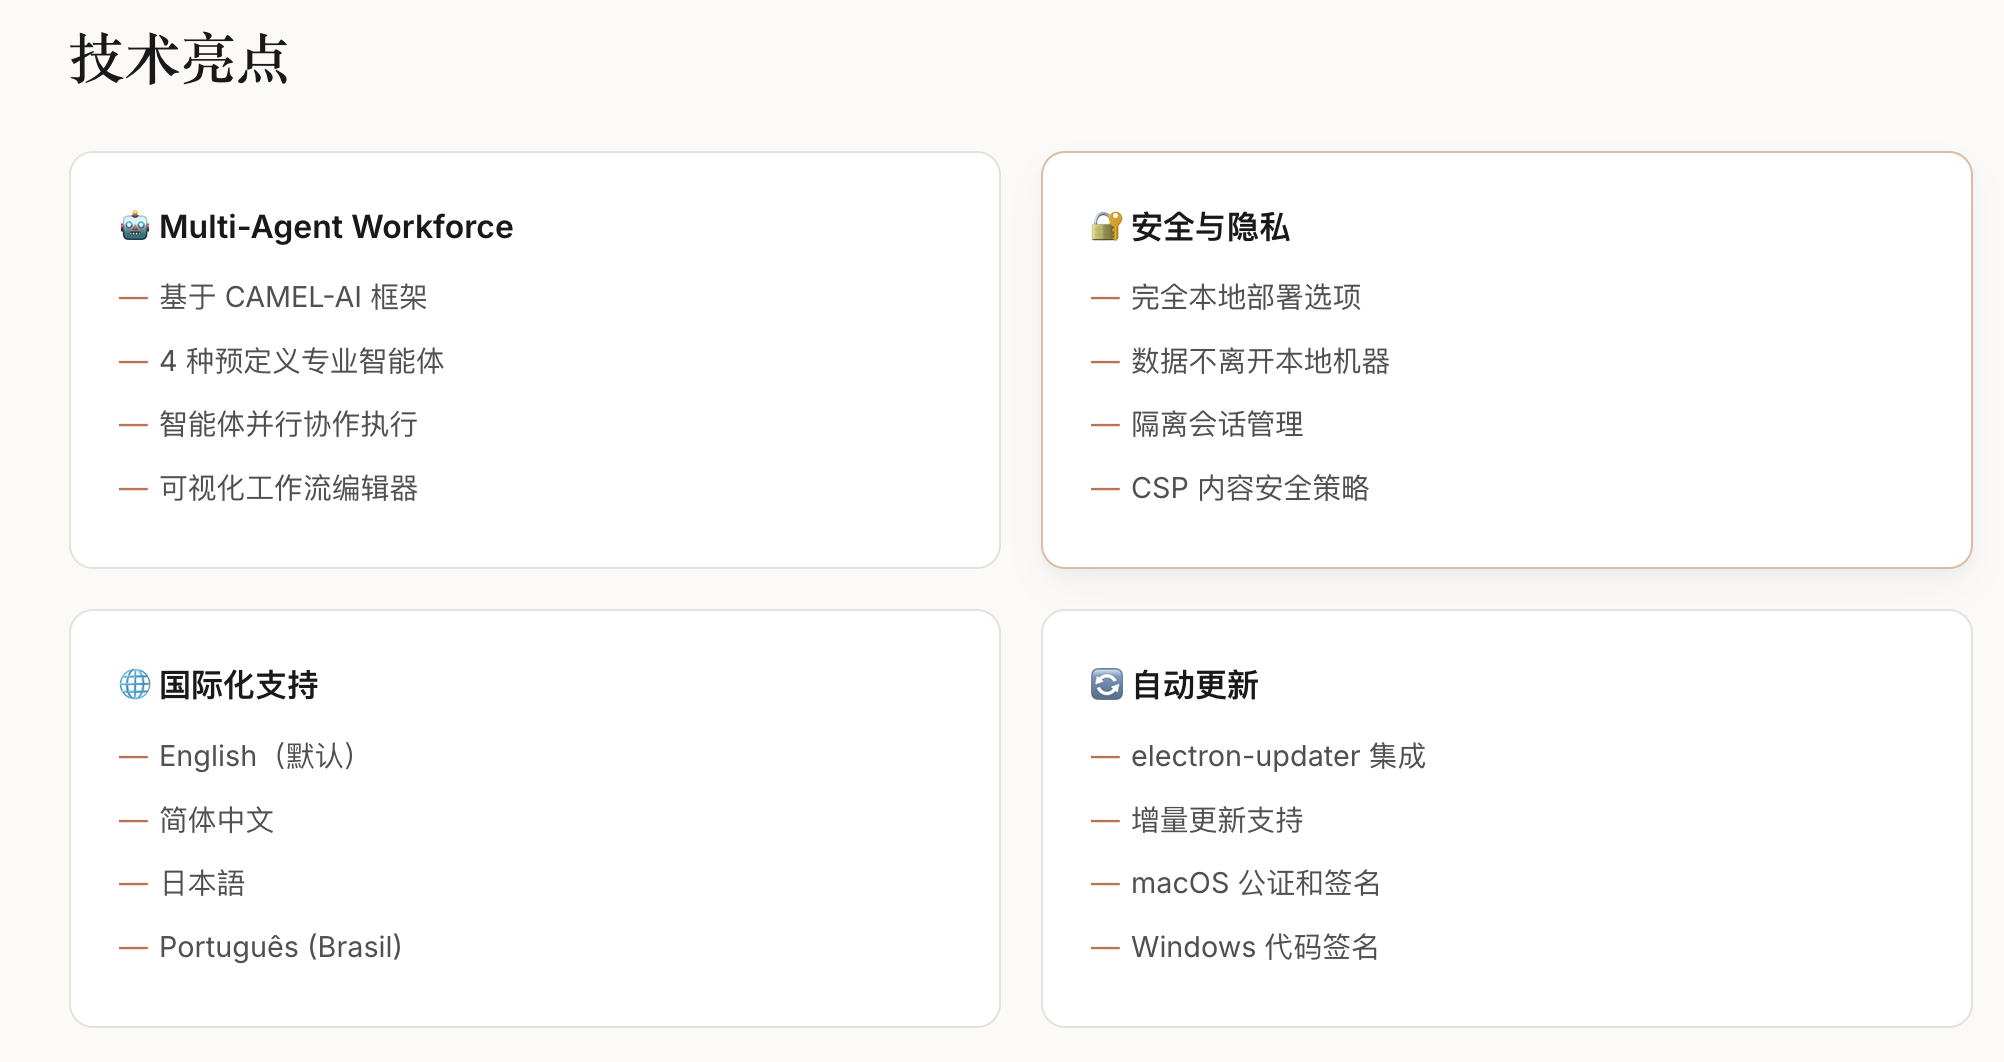
Task: Click the 简体中文 language entry
Action: (216, 820)
